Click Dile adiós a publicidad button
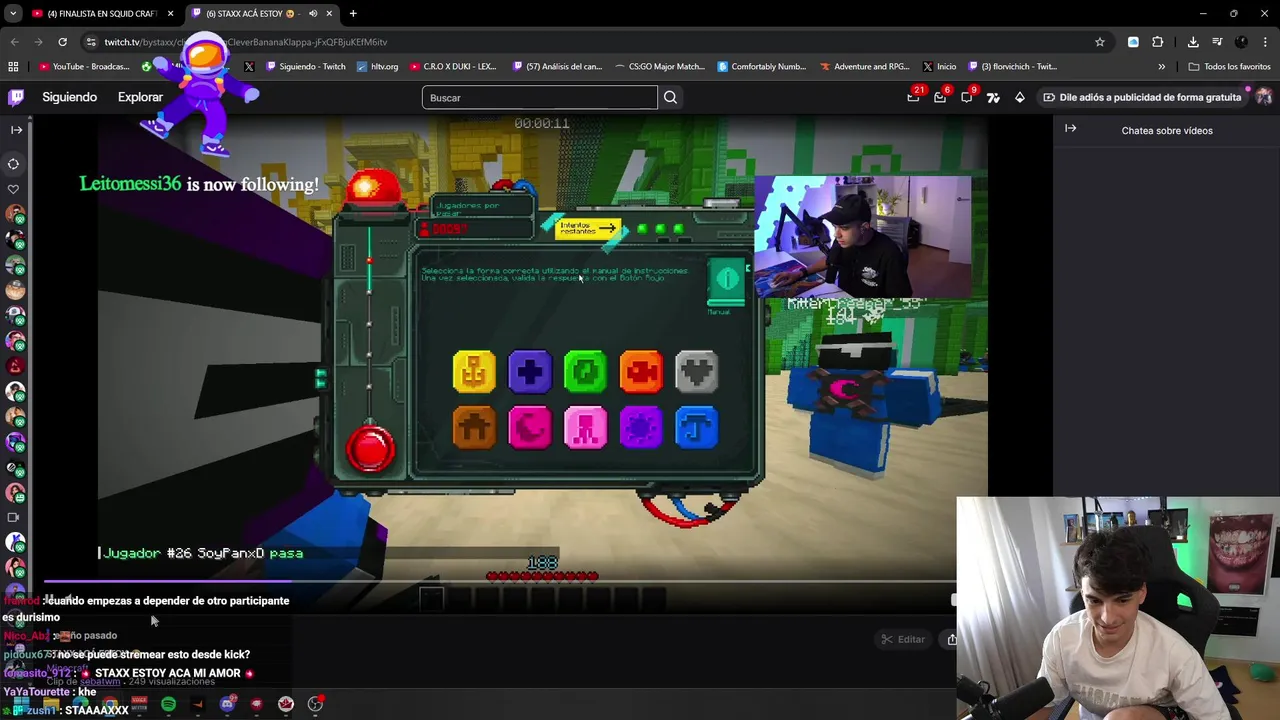This screenshot has height=720, width=1280. pos(1141,97)
